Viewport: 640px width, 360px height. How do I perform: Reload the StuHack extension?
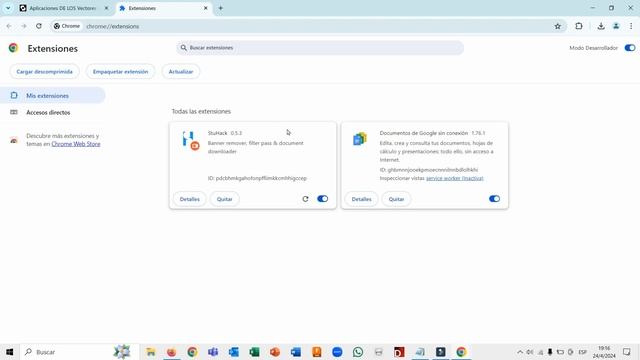[x=305, y=199]
